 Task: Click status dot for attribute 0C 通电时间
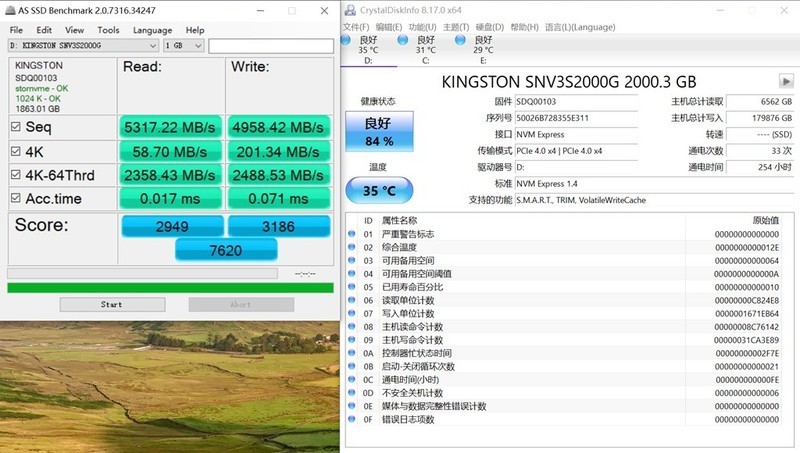coord(352,380)
